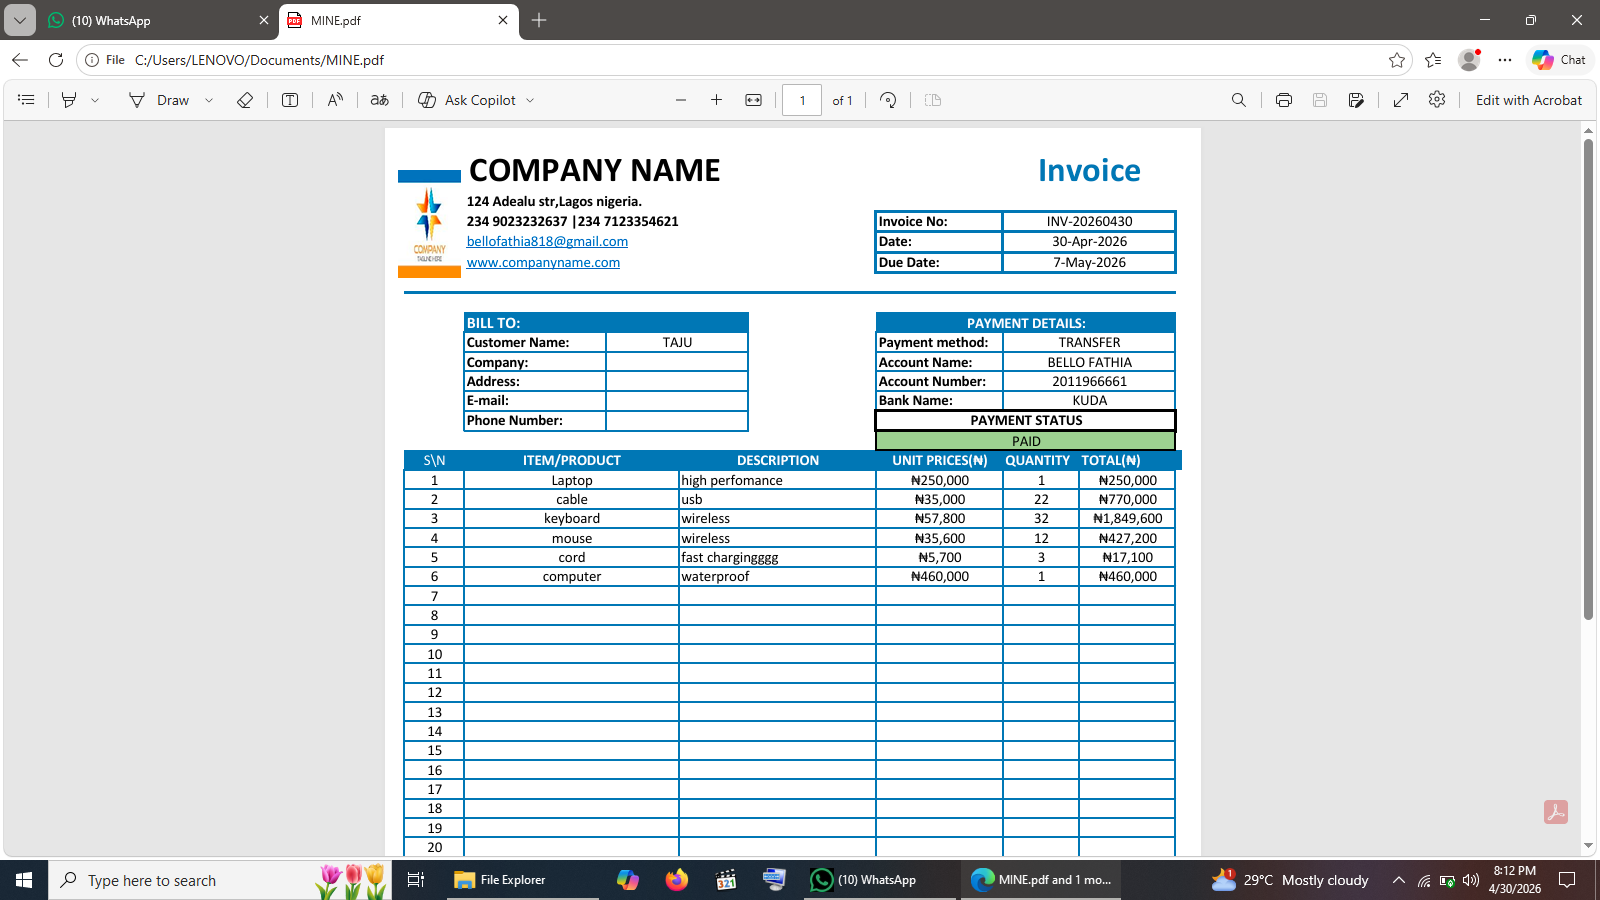
Task: Click the Save as icon
Action: tap(1356, 100)
